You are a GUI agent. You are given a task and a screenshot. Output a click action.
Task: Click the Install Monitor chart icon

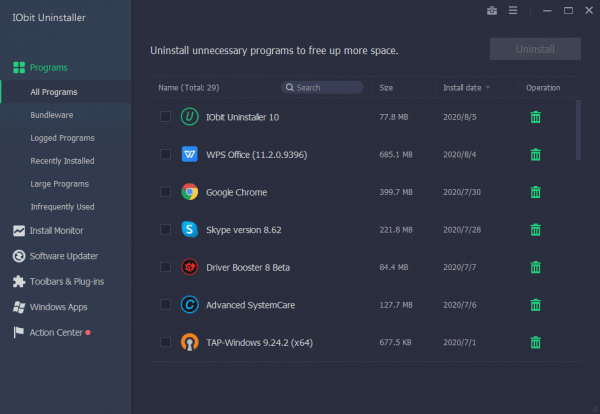(x=19, y=230)
